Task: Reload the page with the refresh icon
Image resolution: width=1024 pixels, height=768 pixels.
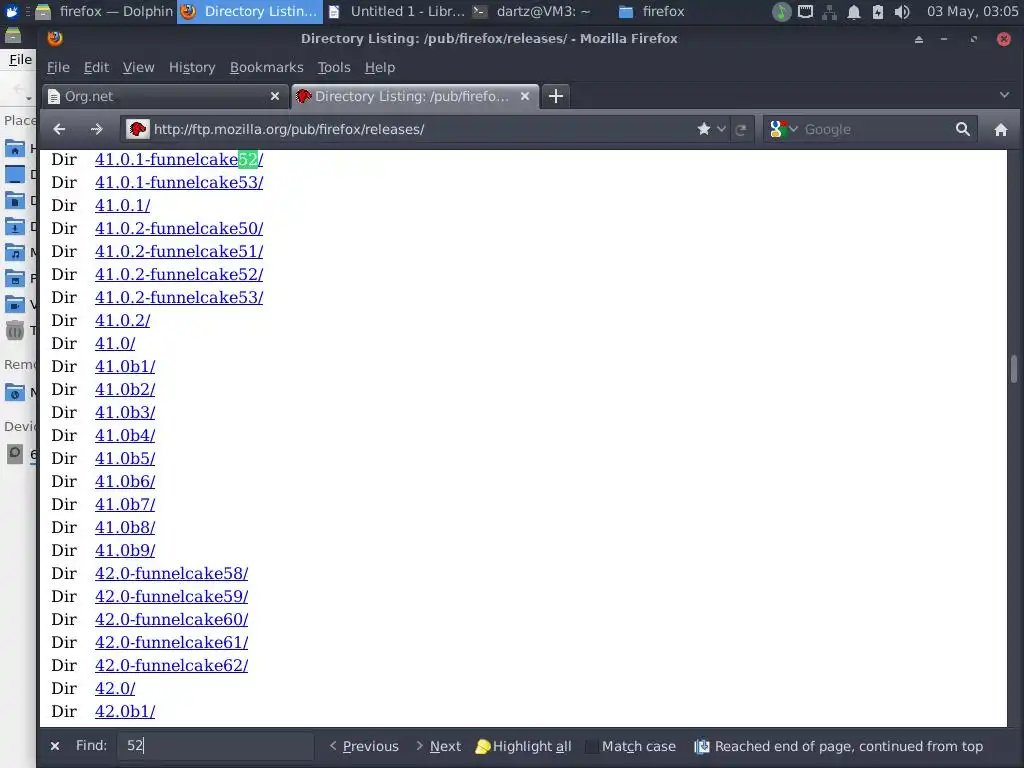Action: (x=741, y=129)
